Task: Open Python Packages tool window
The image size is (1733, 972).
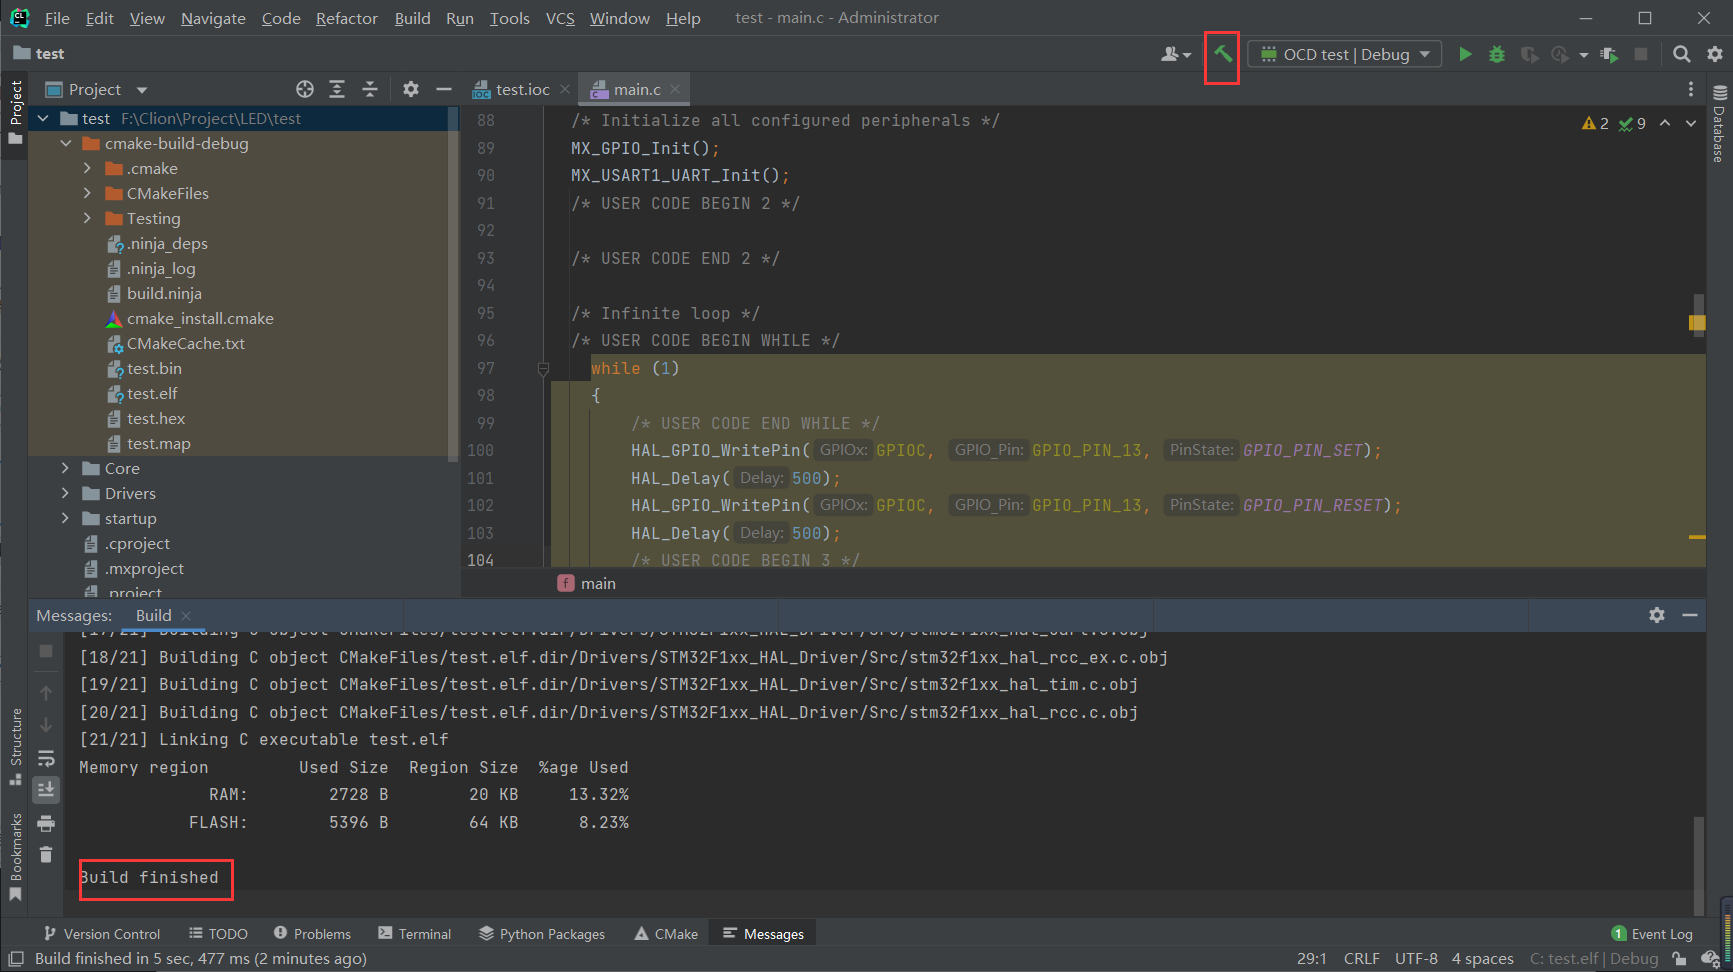Action: click(542, 934)
